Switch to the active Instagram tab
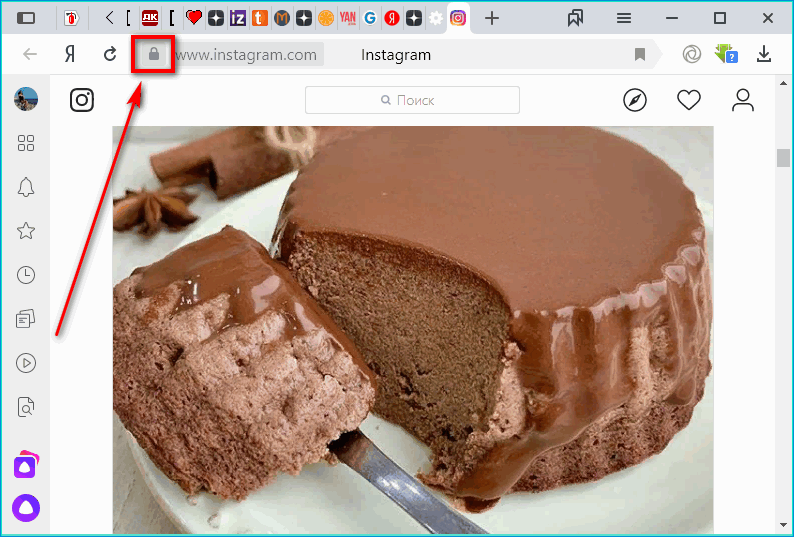794x537 pixels. click(457, 18)
